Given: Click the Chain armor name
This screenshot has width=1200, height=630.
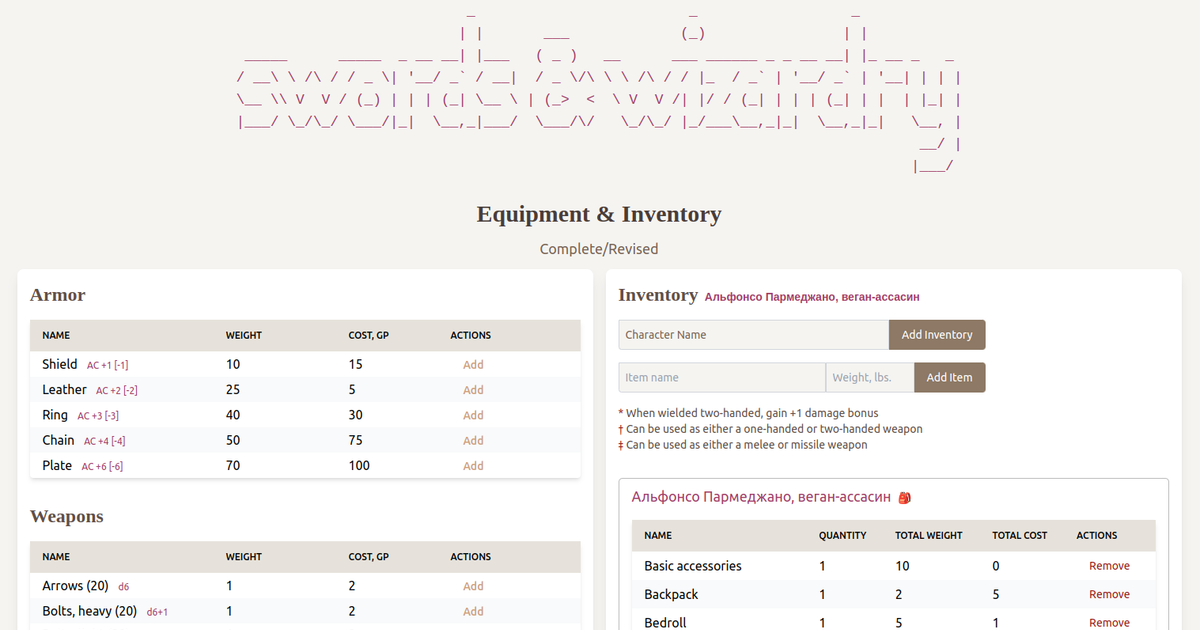Looking at the screenshot, I should pos(58,440).
